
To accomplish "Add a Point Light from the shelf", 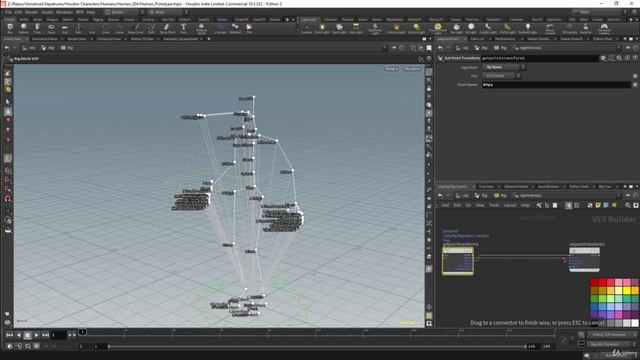I will pyautogui.click(x=322, y=29).
